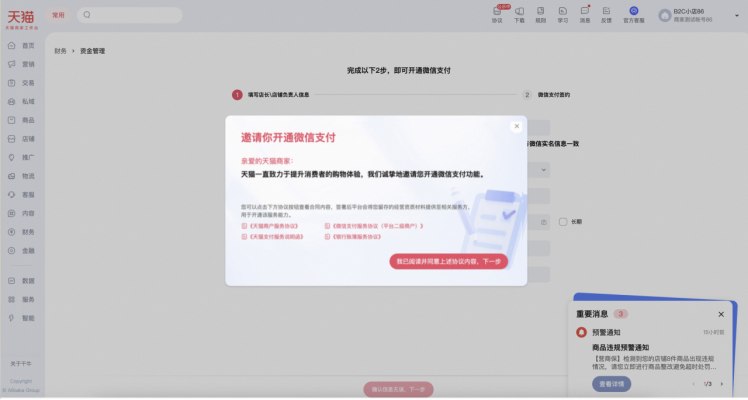Viewport: 748px width, 400px height.
Task: Close the 微信支付 invitation dialog
Action: click(x=516, y=126)
